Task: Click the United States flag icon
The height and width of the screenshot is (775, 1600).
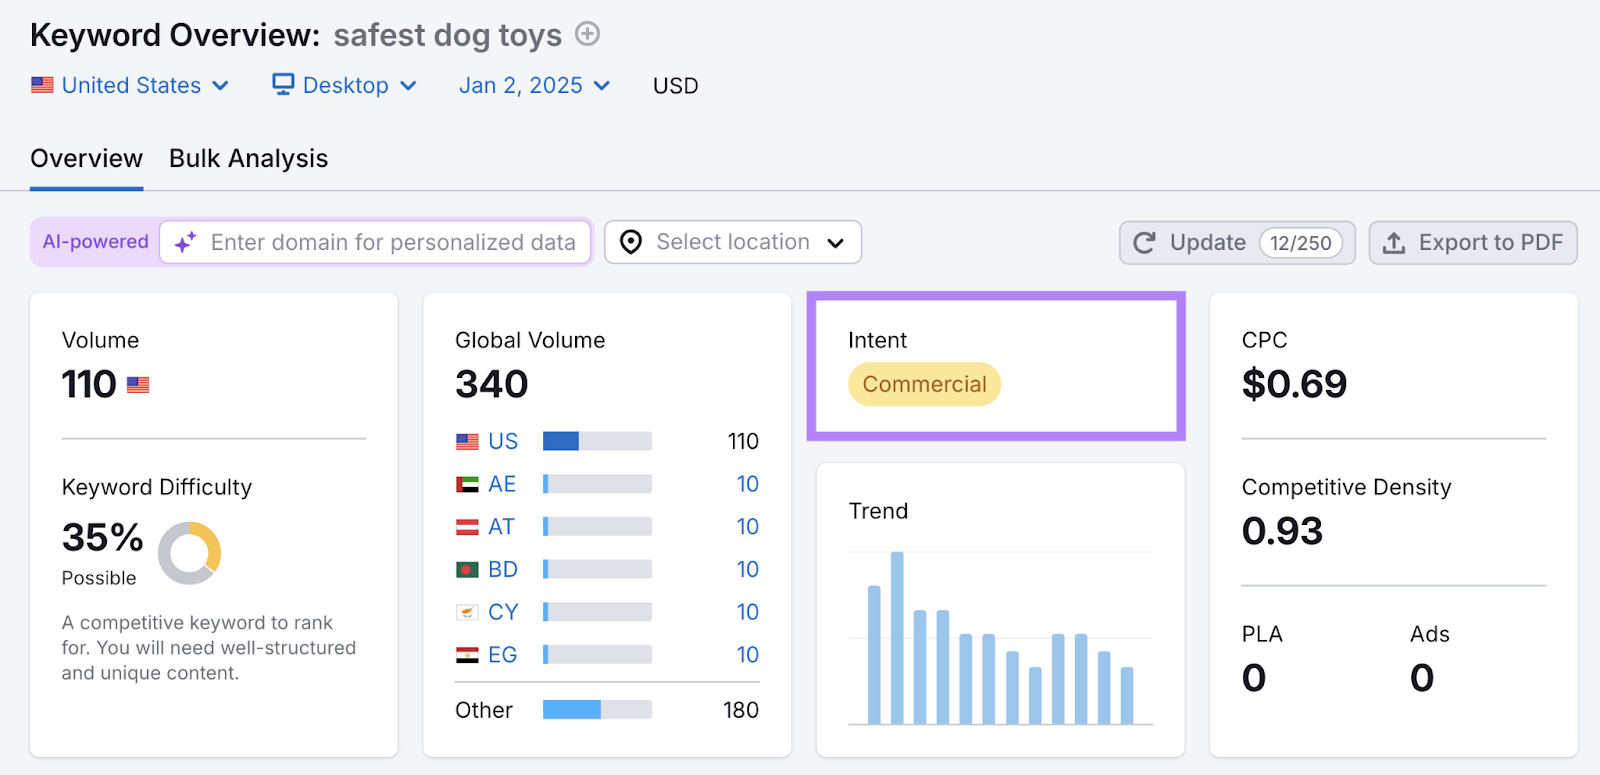Action: 42,85
